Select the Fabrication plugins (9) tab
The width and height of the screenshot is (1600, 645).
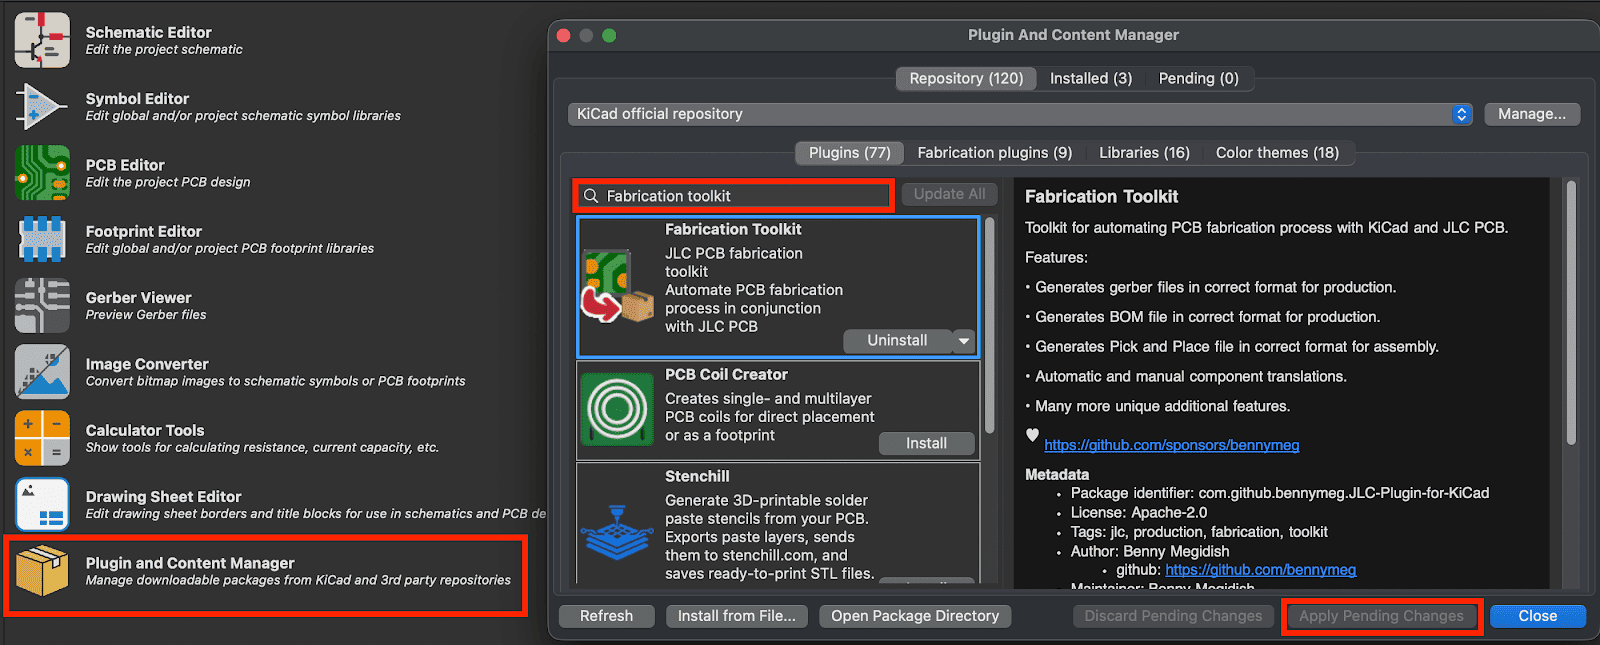point(994,153)
